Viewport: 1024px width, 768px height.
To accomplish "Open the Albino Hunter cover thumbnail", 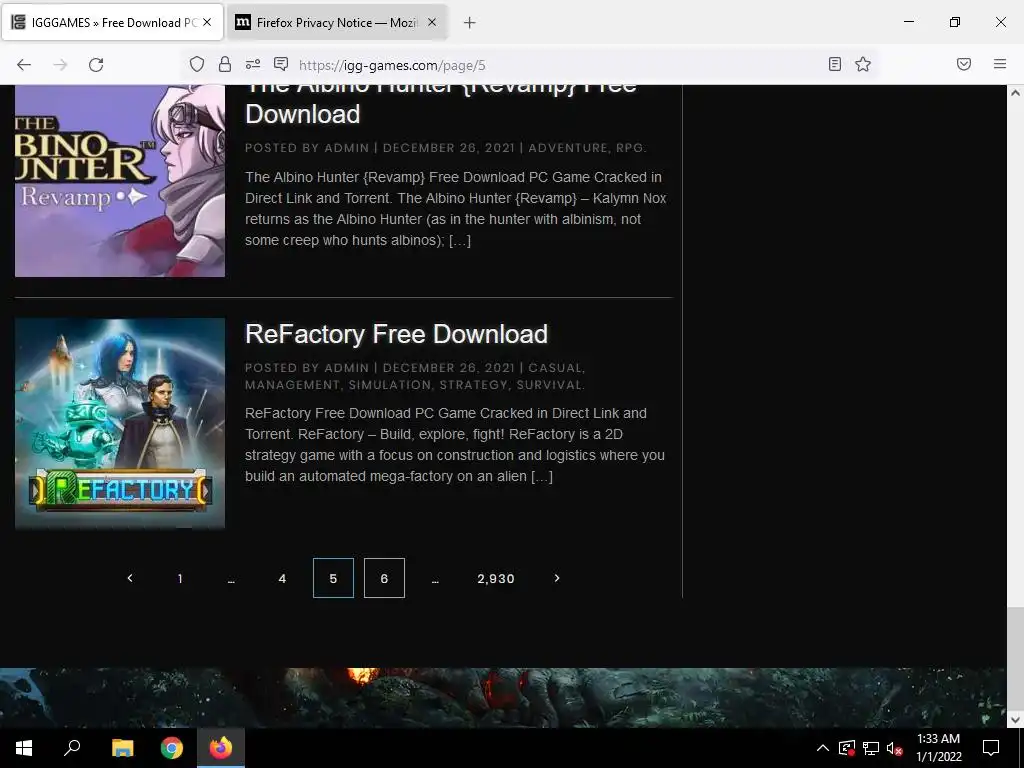I will [x=120, y=181].
